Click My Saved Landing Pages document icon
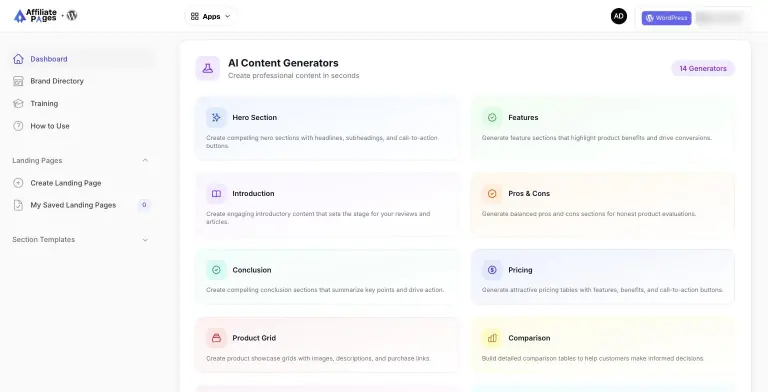 [x=18, y=205]
